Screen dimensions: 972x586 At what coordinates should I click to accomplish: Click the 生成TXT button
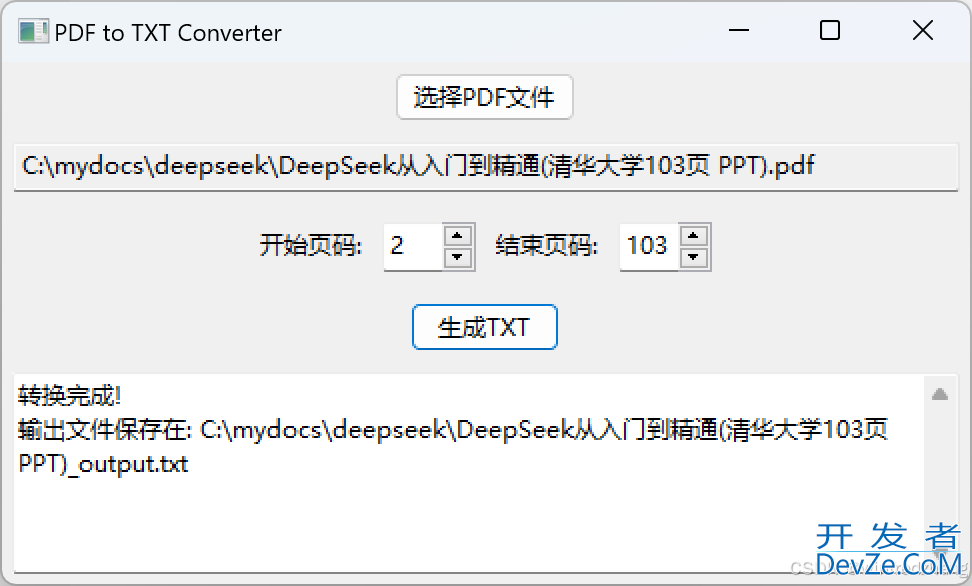[x=484, y=327]
